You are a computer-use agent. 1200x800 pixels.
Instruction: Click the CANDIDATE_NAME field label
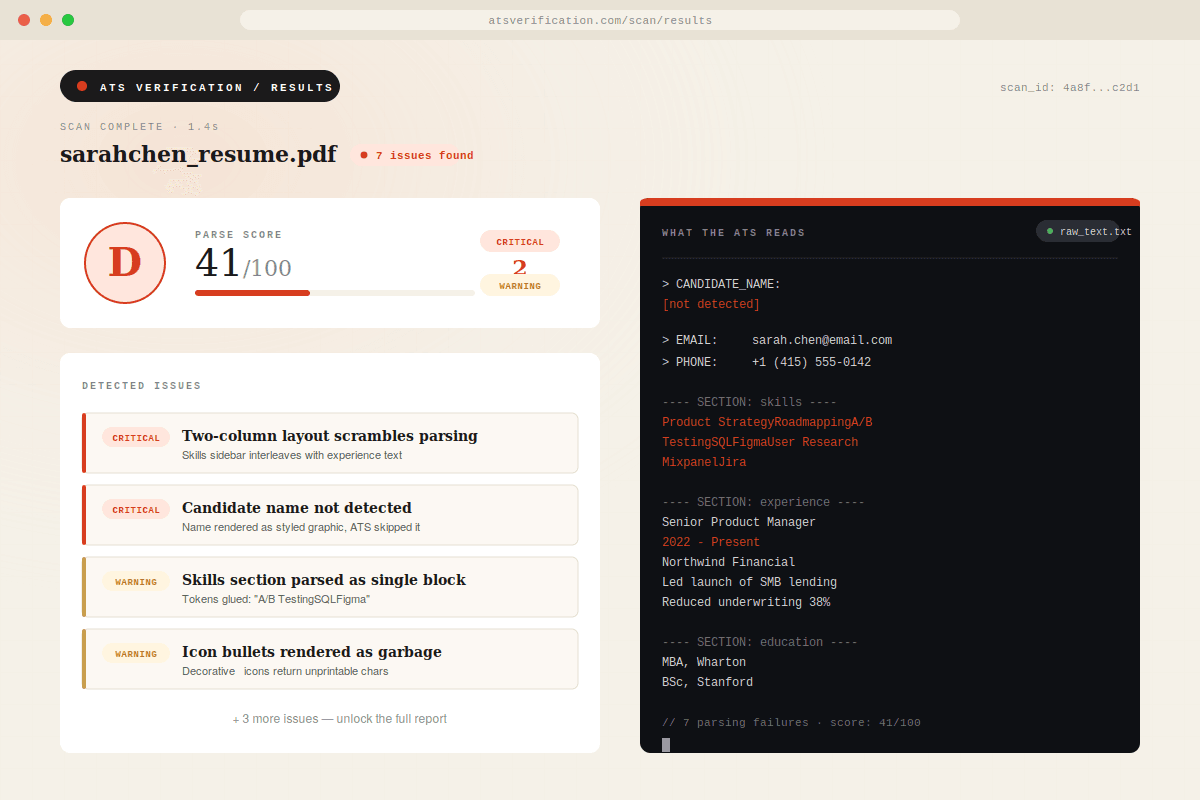coord(721,284)
